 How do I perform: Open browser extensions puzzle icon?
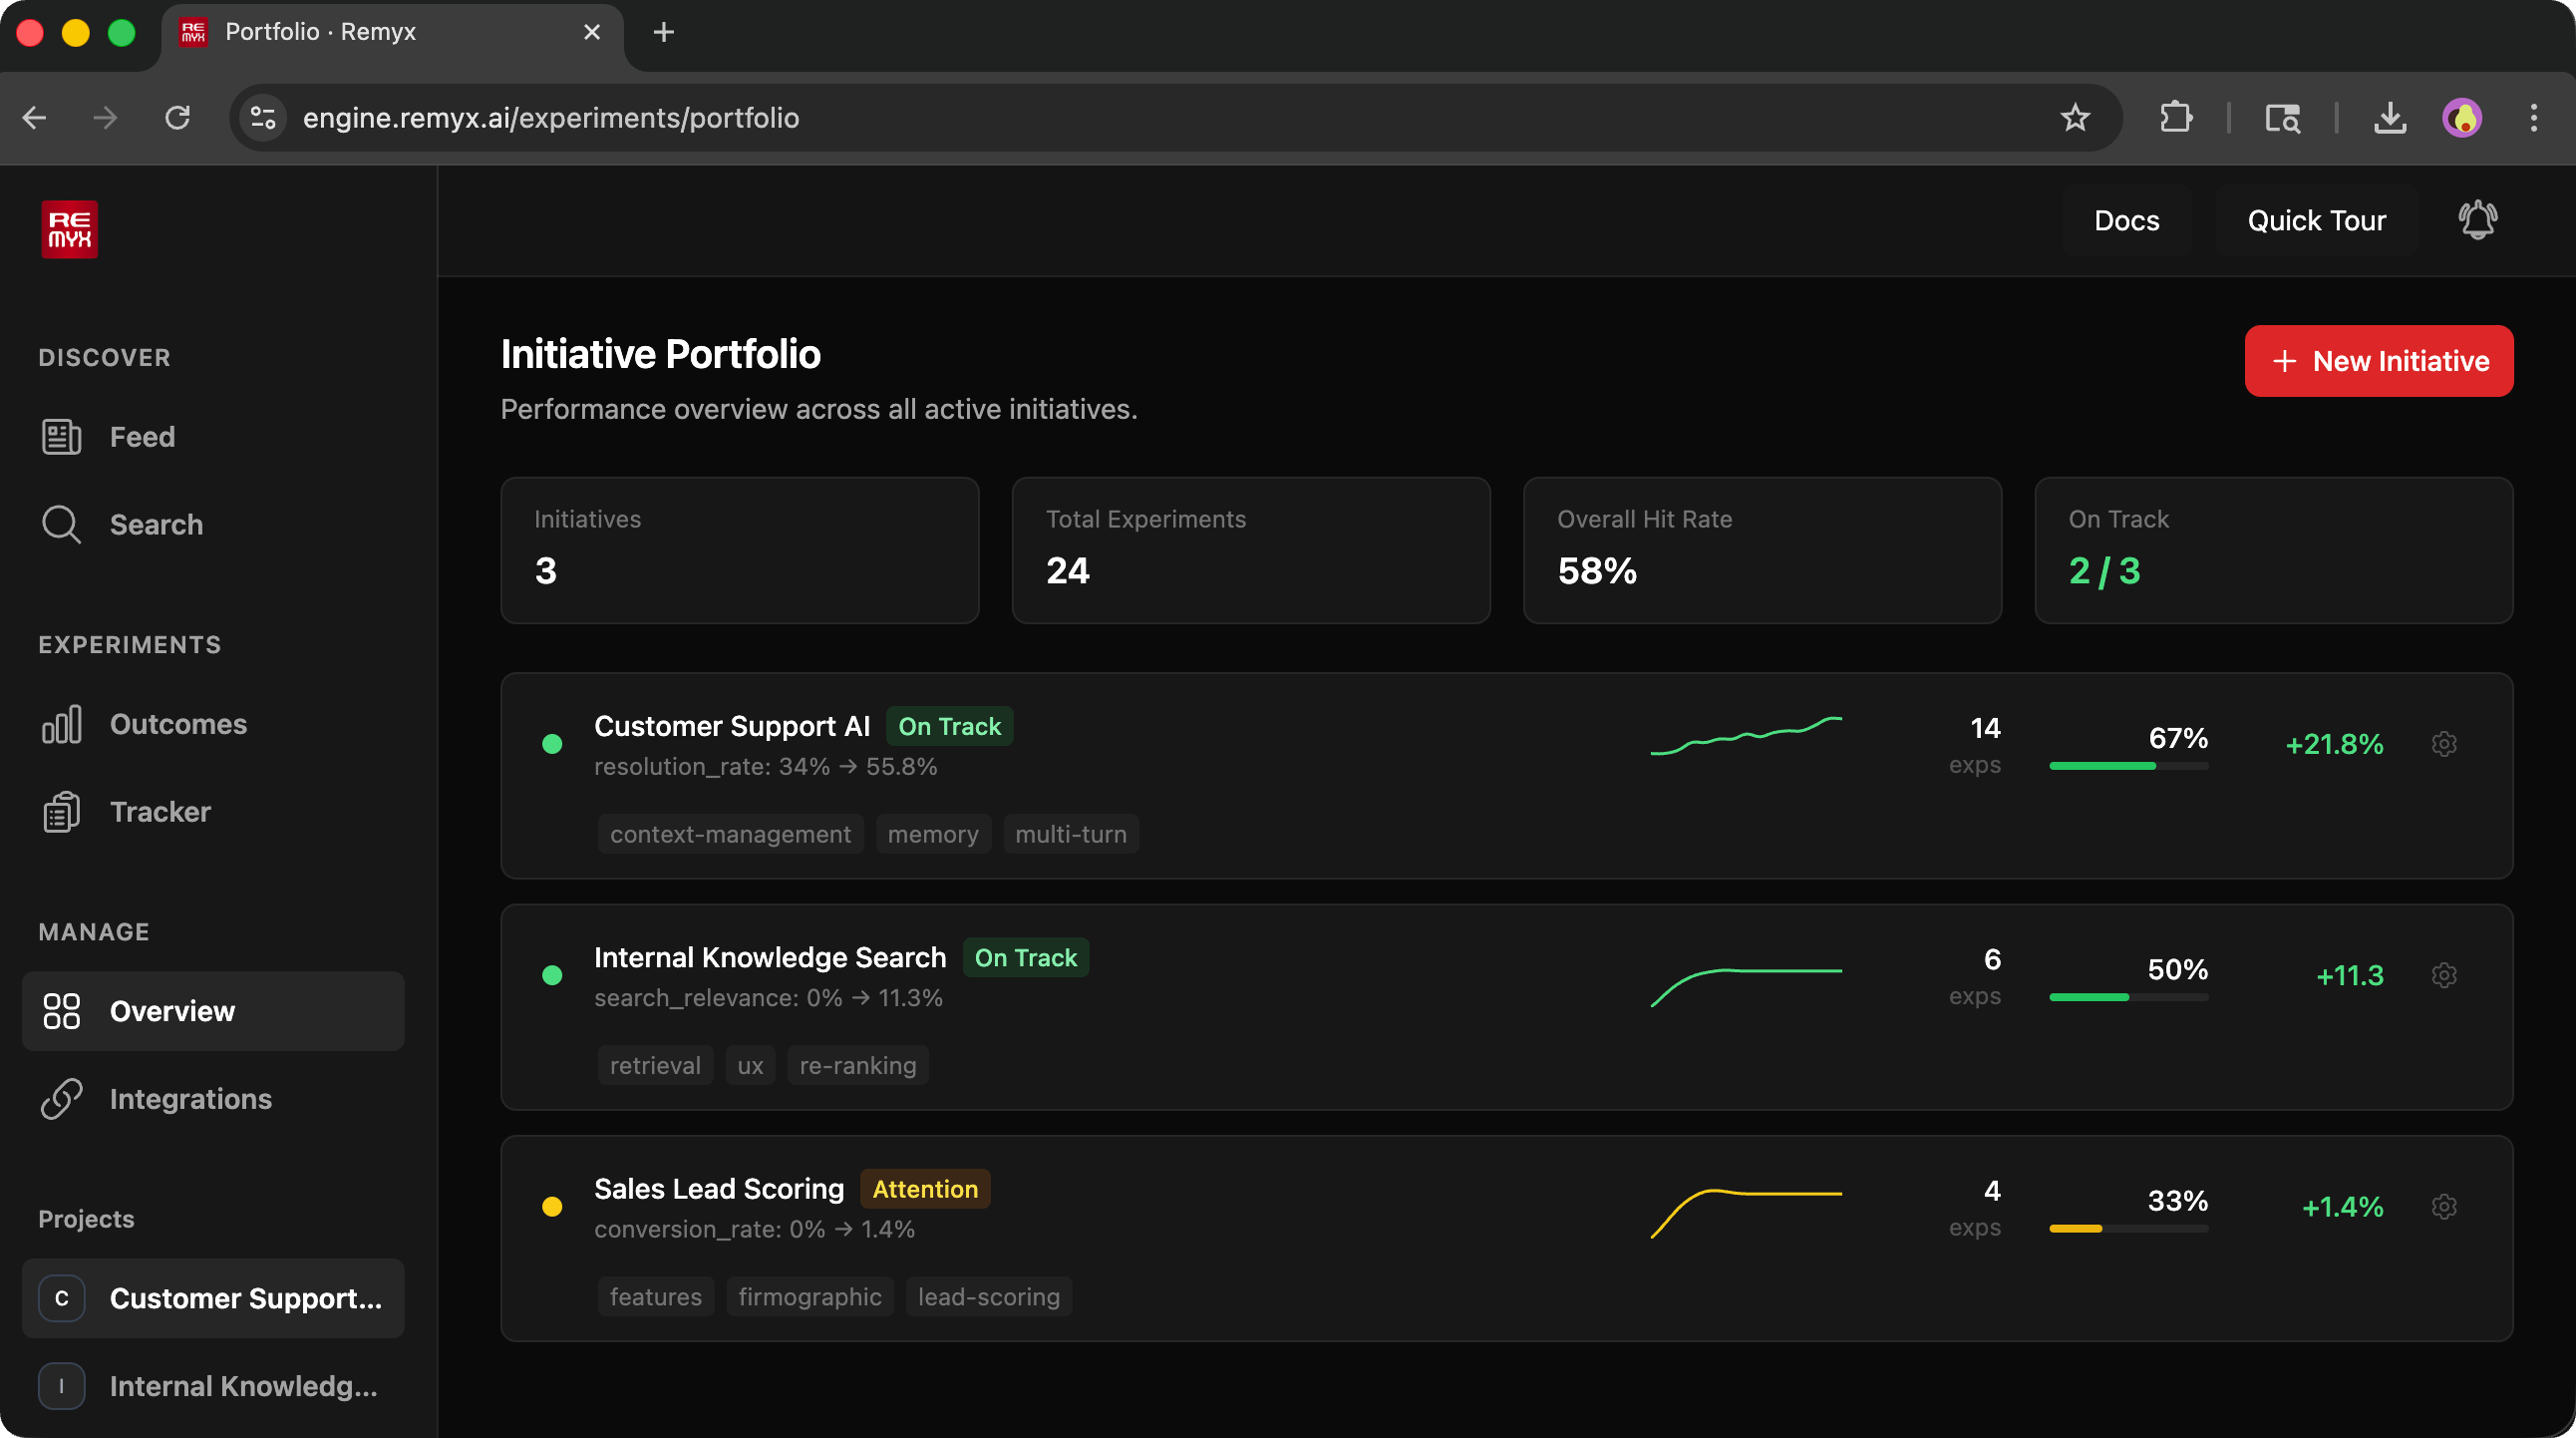[x=2175, y=118]
